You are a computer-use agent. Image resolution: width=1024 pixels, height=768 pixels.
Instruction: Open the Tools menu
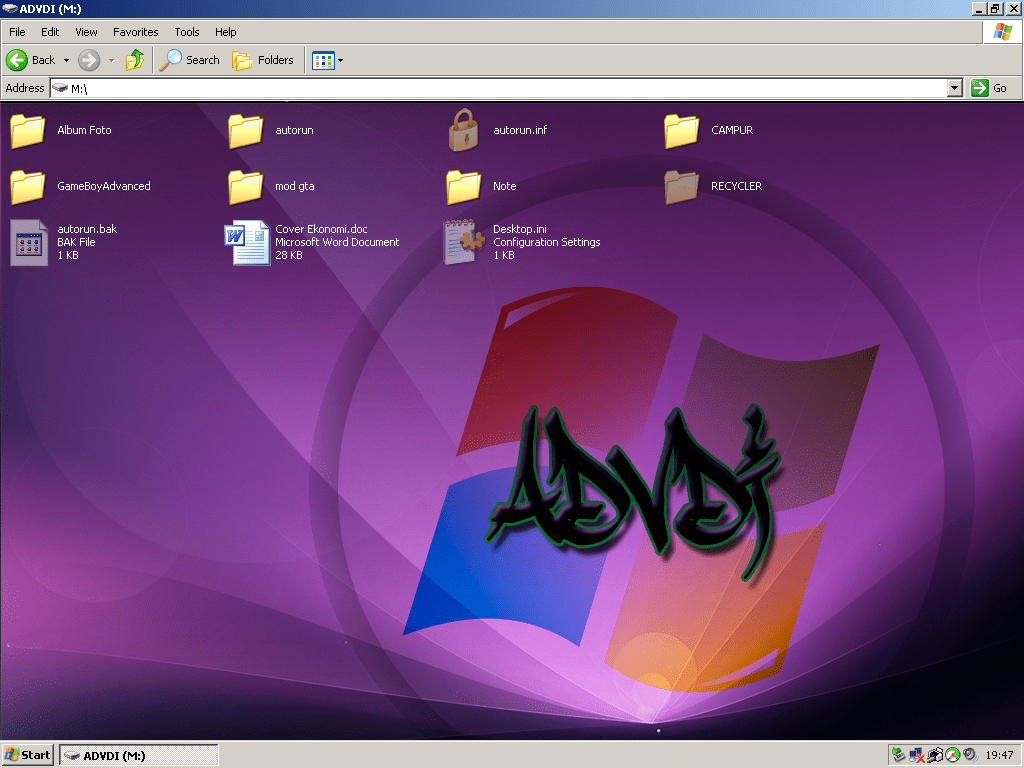(x=187, y=32)
